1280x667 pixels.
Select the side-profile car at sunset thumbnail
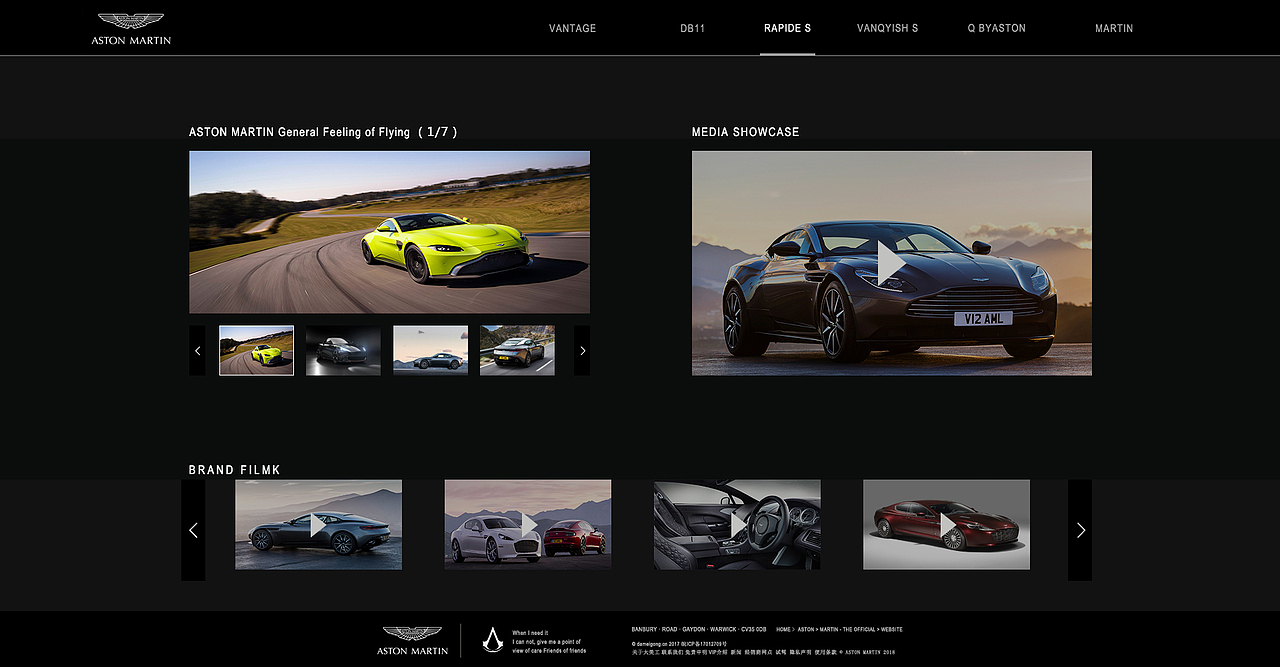pyautogui.click(x=430, y=351)
